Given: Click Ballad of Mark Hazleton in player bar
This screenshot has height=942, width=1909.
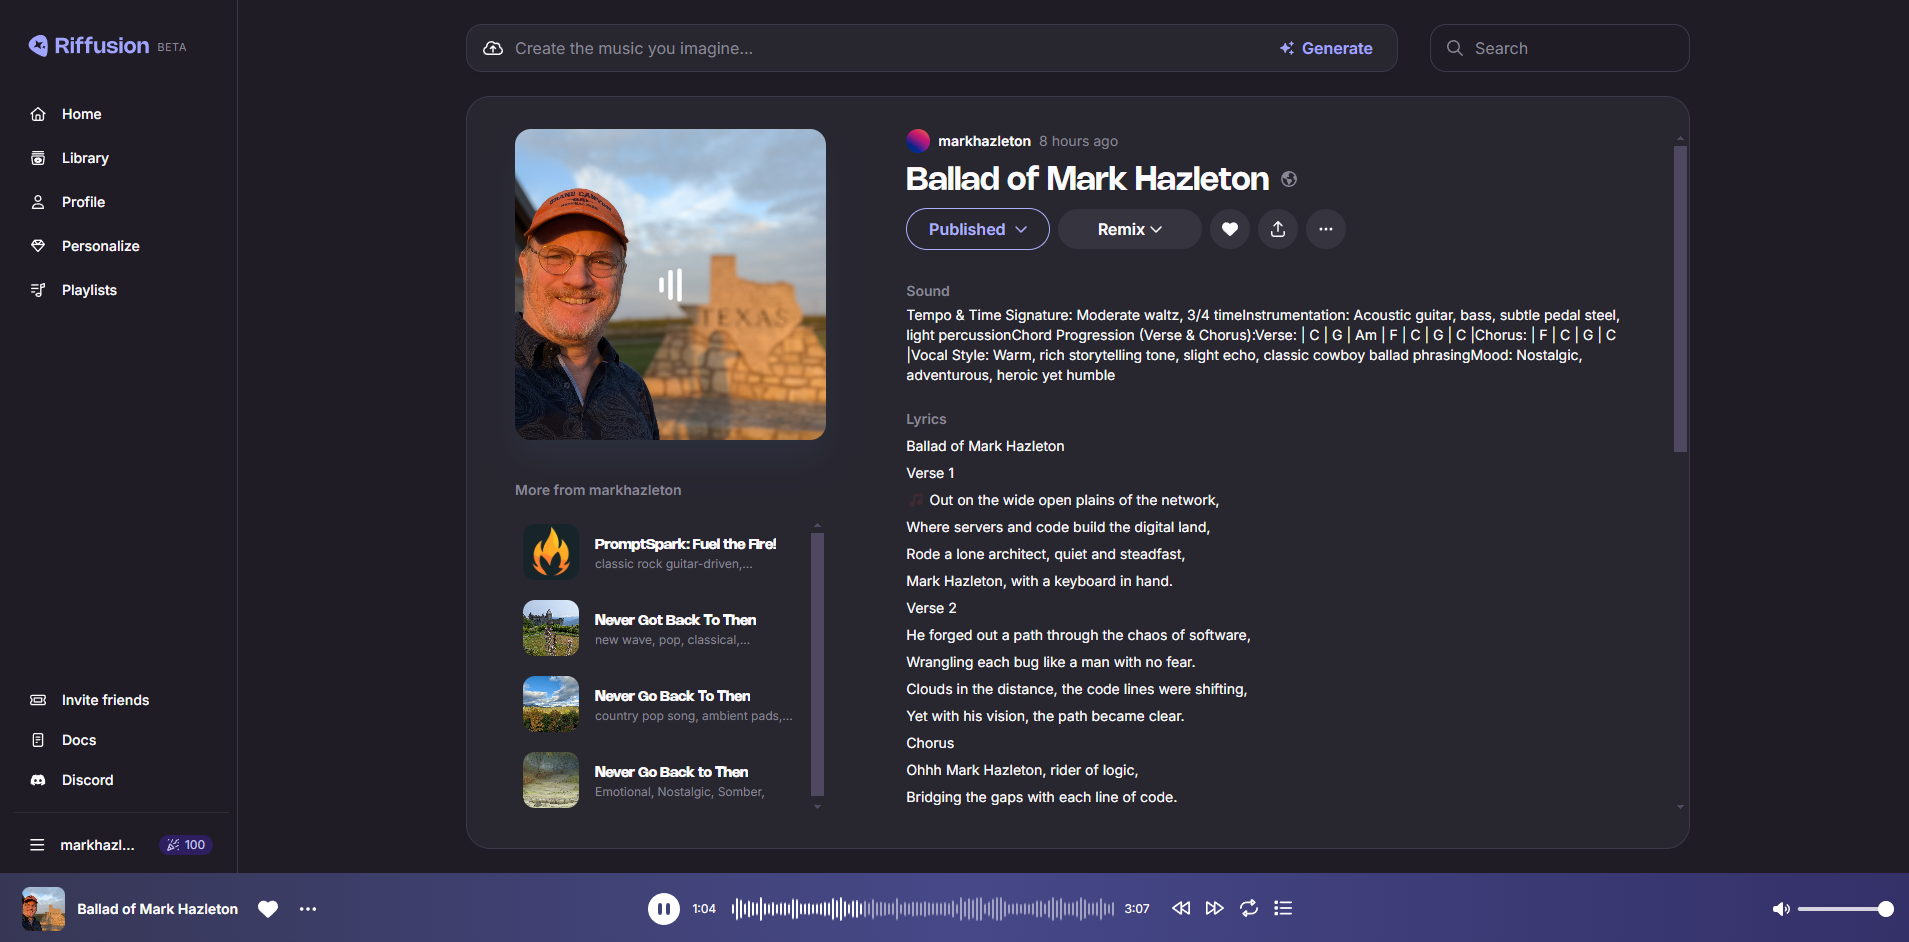Looking at the screenshot, I should tap(158, 909).
